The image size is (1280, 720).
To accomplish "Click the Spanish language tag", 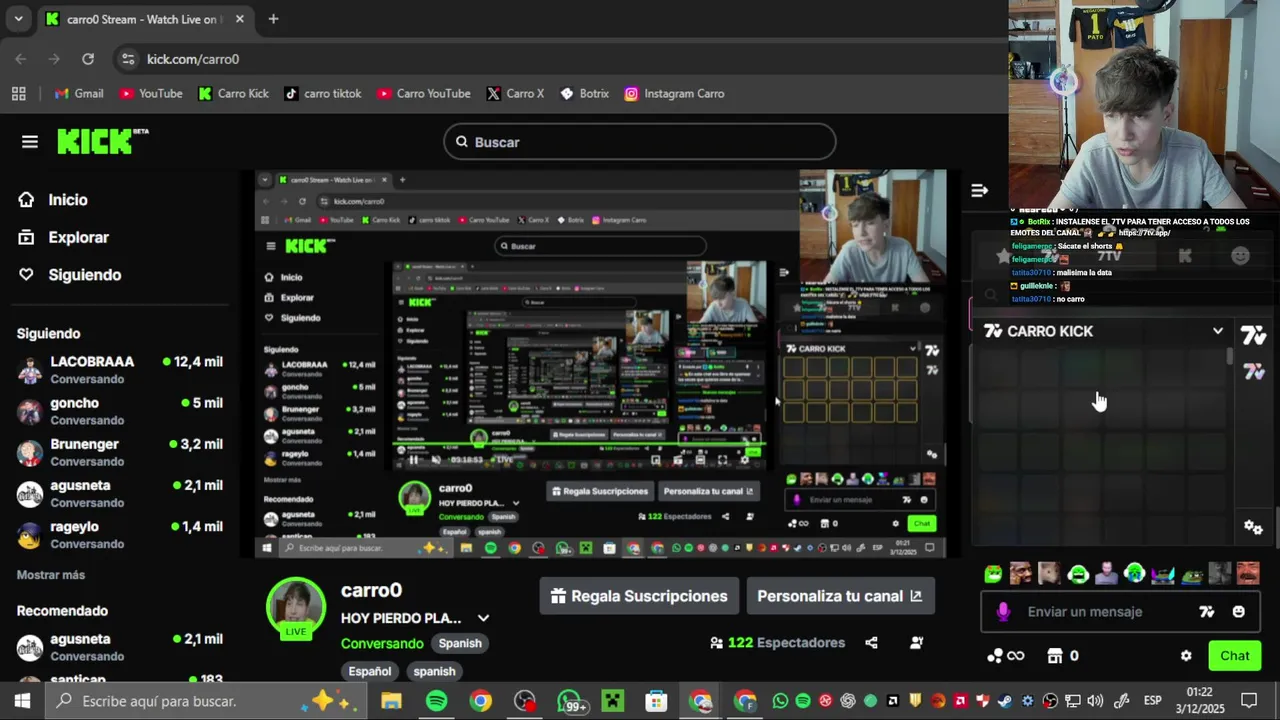I will point(460,643).
